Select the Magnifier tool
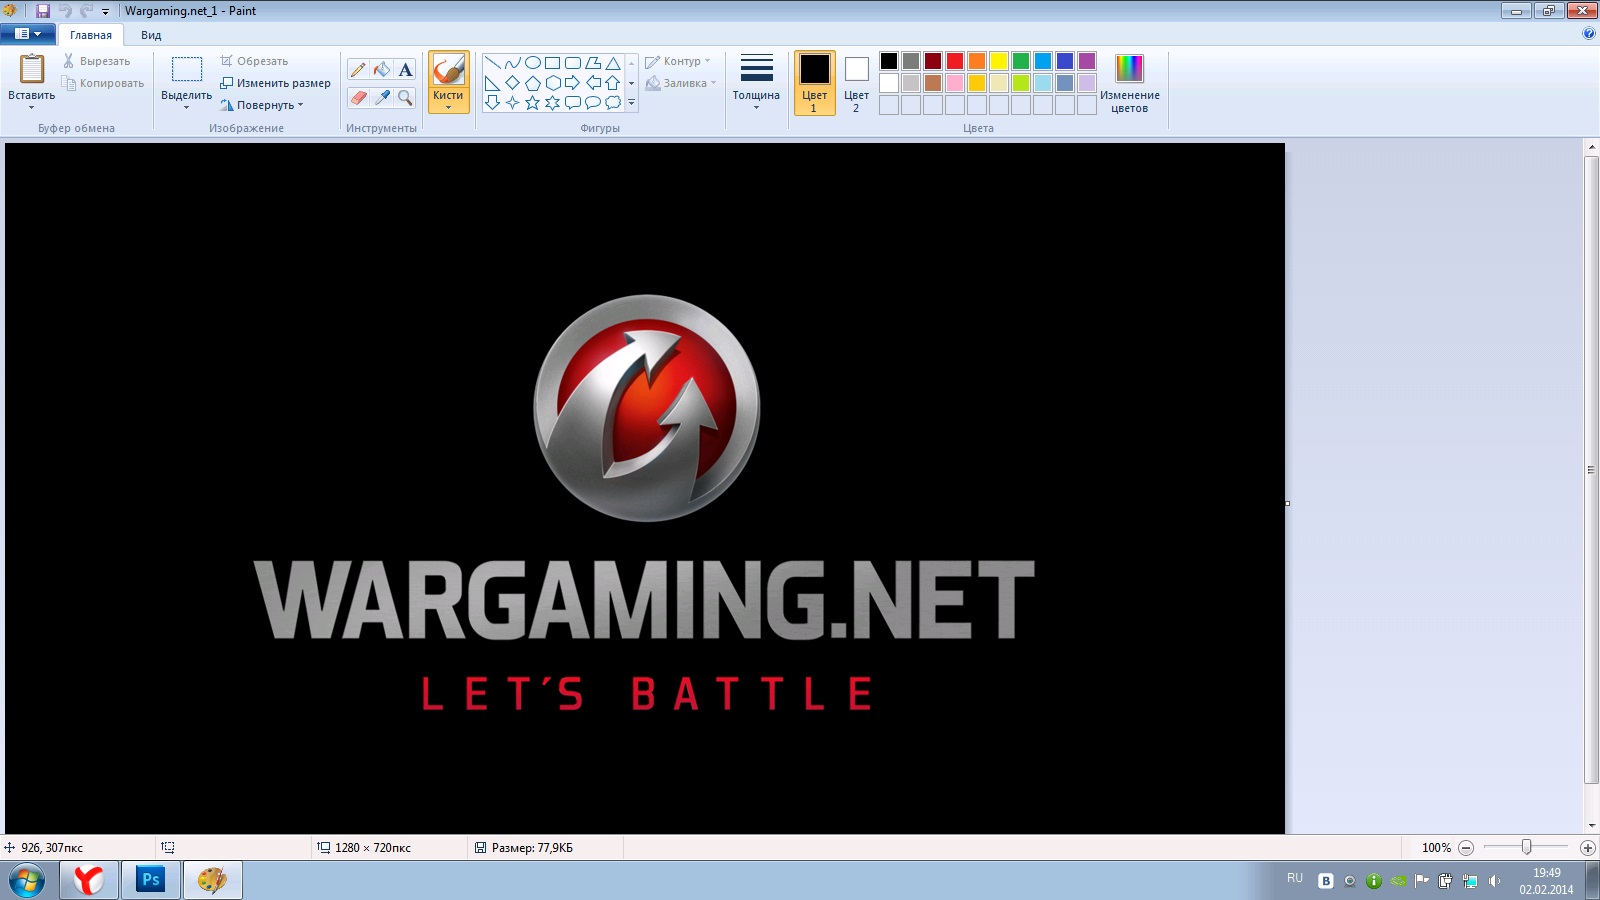 click(405, 98)
